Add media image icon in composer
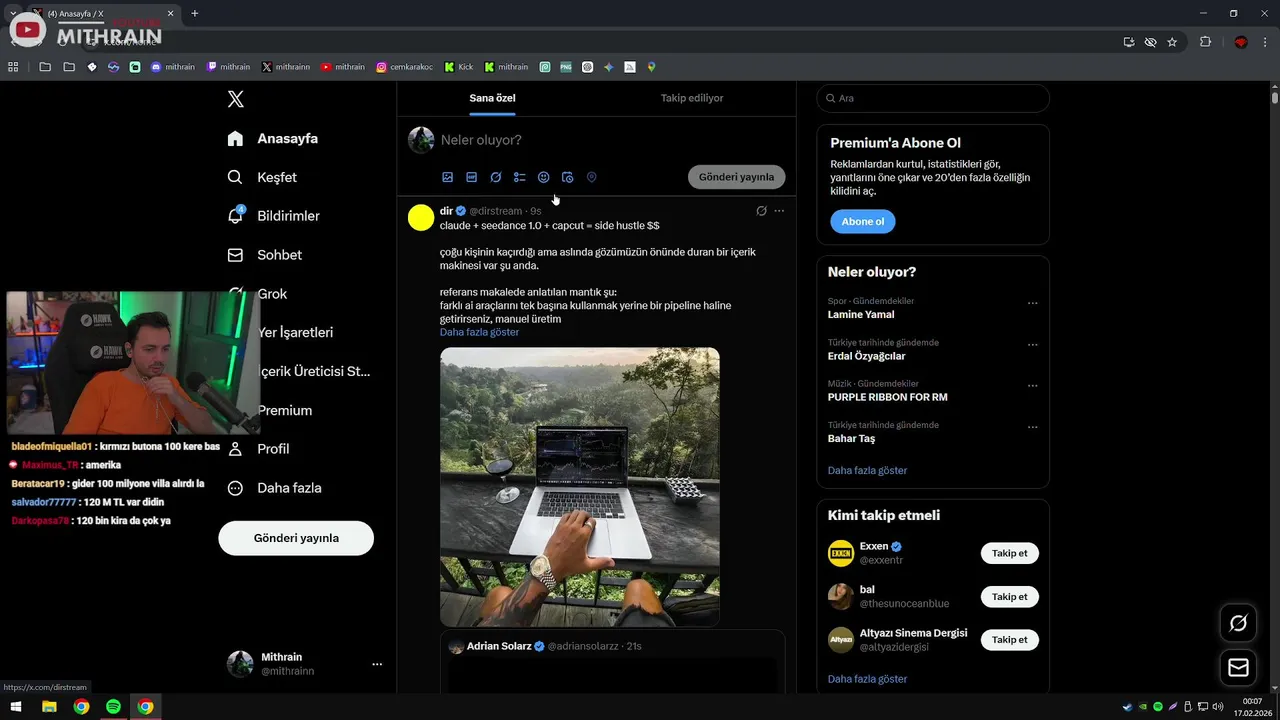Viewport: 1280px width, 720px height. click(x=448, y=177)
